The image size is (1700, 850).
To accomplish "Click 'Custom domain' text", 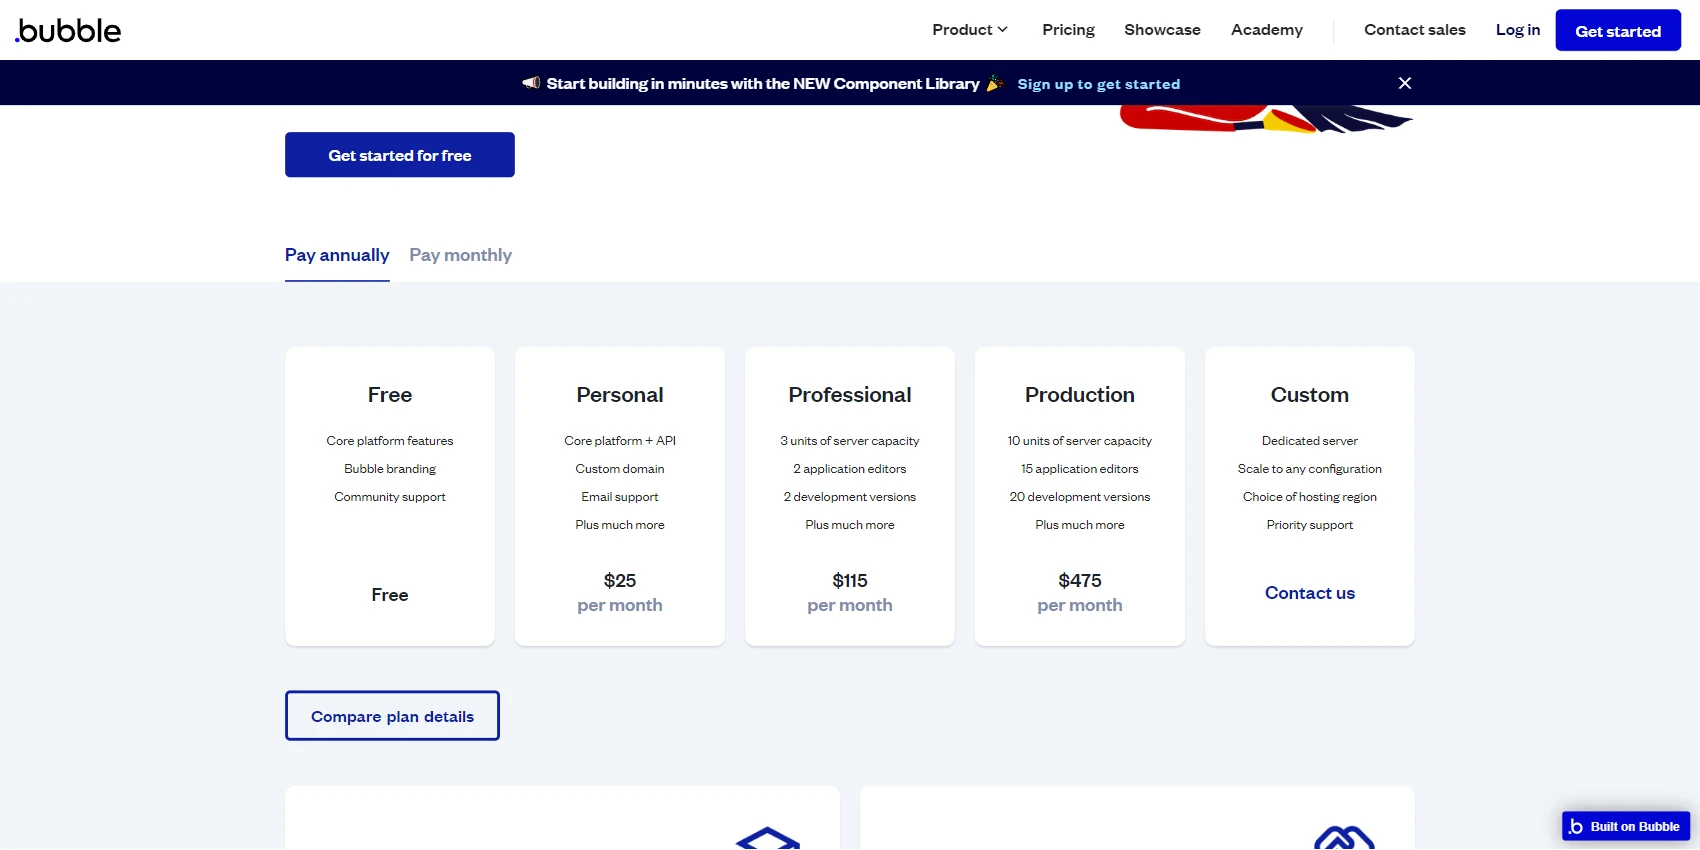I will (620, 469).
